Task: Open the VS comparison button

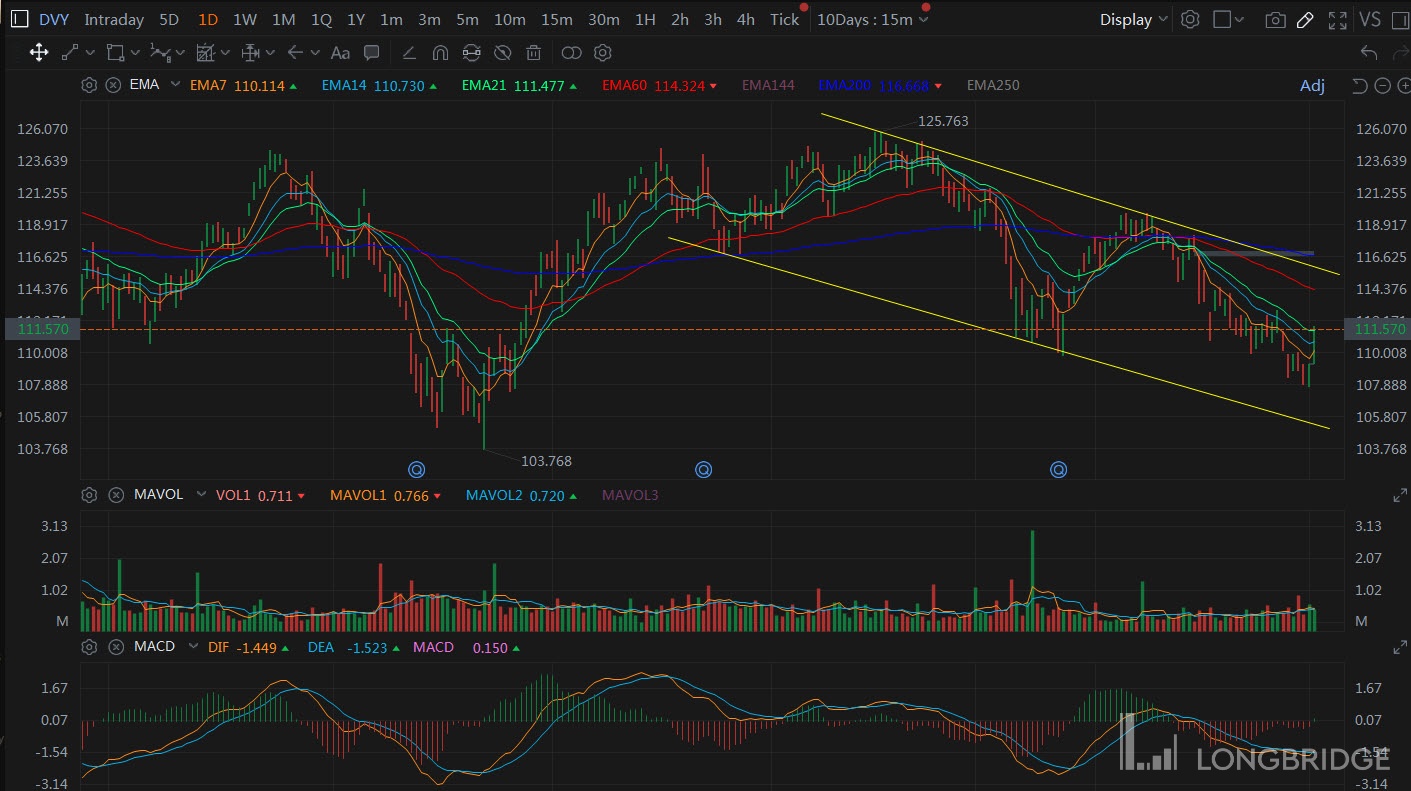Action: click(1370, 20)
